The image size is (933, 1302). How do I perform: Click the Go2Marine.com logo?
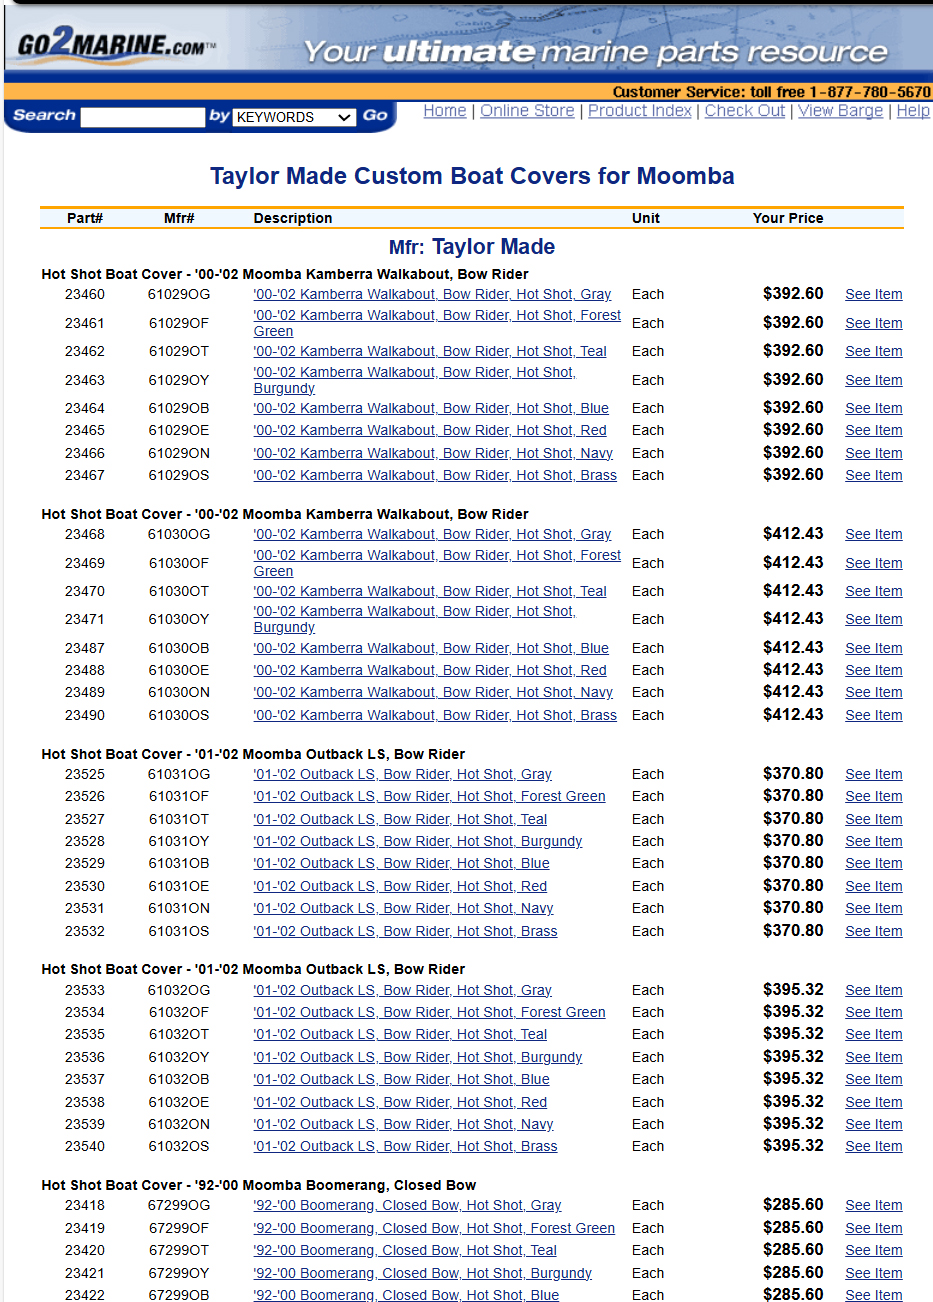(115, 45)
